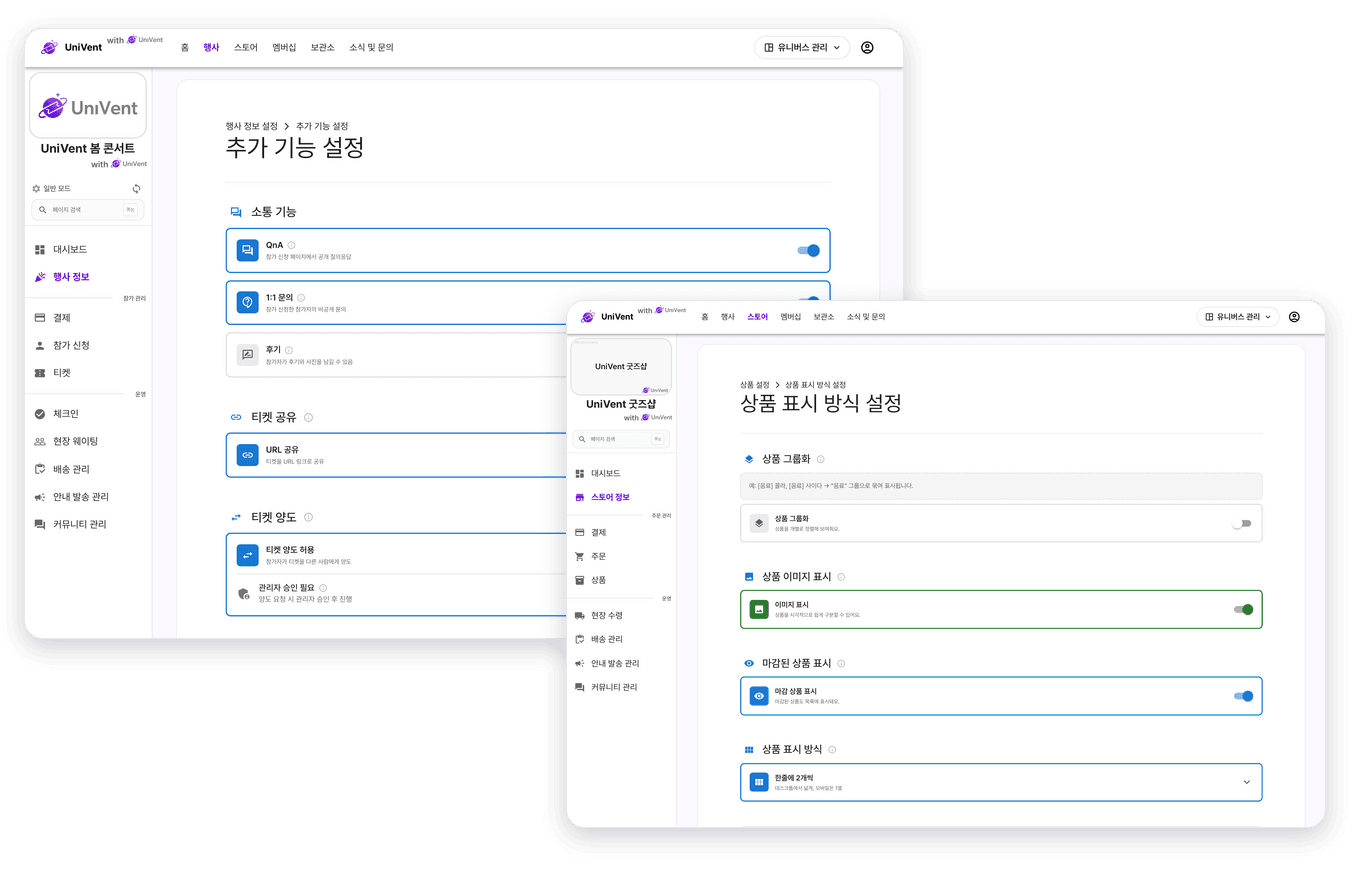Viewport: 1360px width, 880px height.
Task: Click the 상품 그룹화 layers icon in its card
Action: [x=759, y=523]
